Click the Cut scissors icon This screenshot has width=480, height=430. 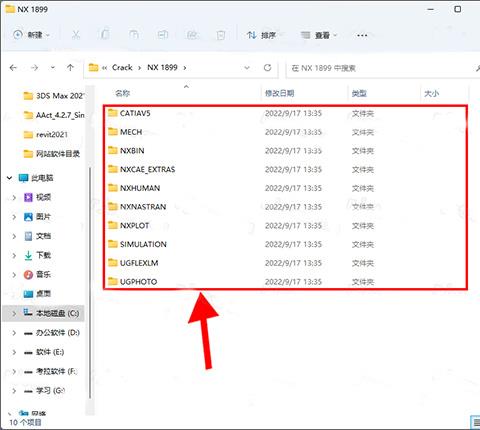pos(76,35)
